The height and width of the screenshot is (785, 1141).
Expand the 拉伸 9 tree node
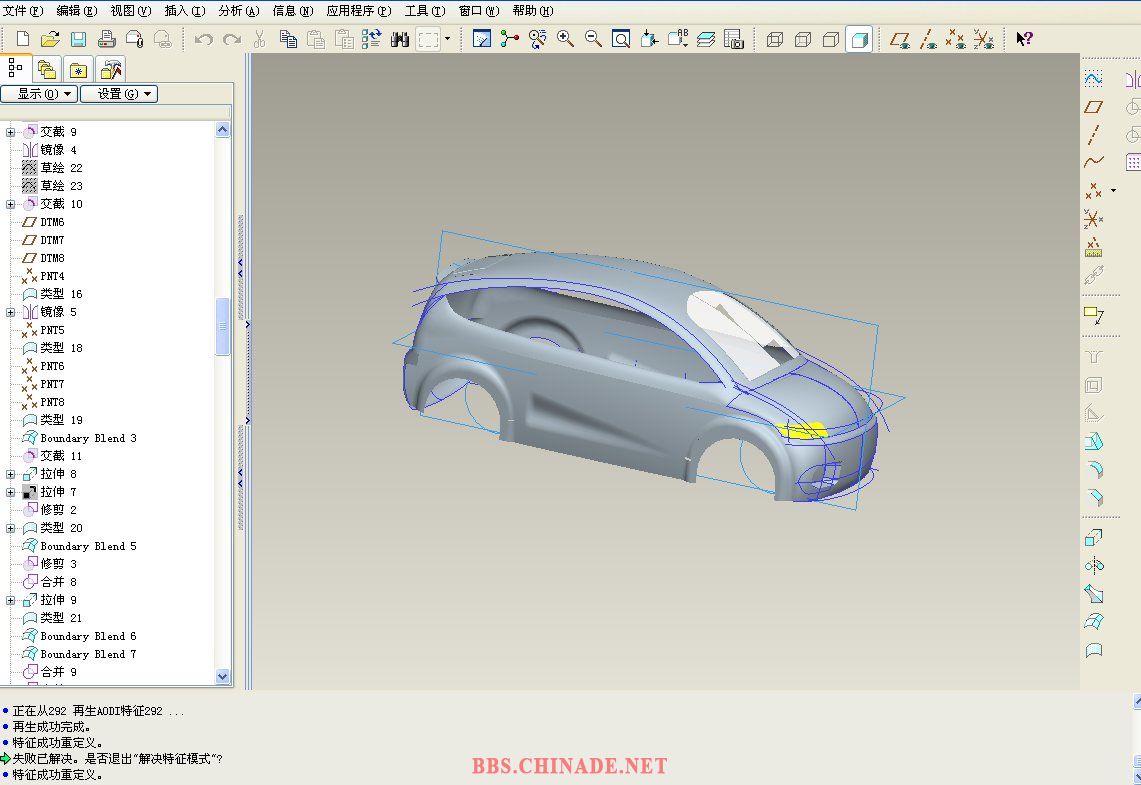coord(10,600)
